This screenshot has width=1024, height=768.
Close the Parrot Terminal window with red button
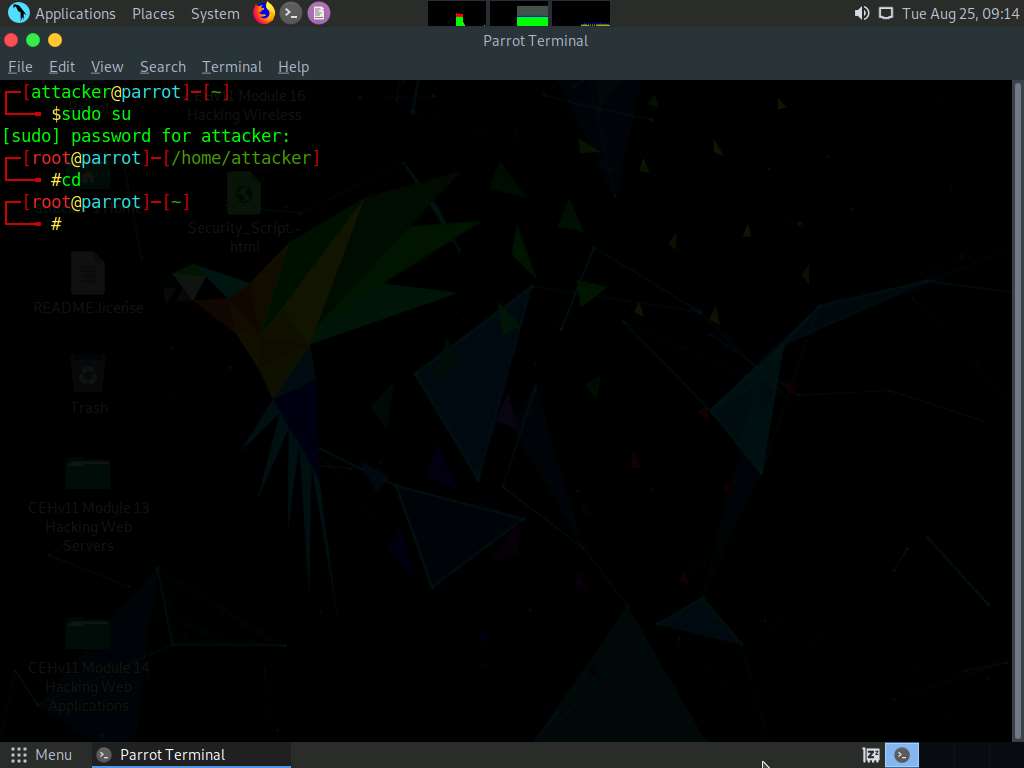(11, 40)
